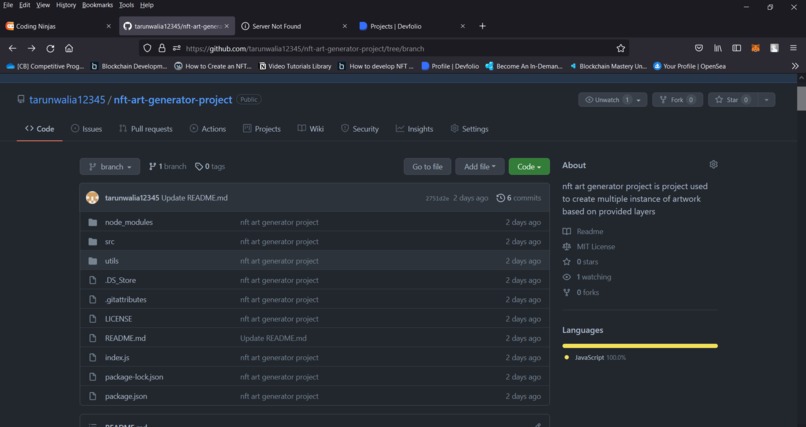Open the Firefox hamburger menu
Image resolution: width=806 pixels, height=427 pixels.
tap(793, 48)
